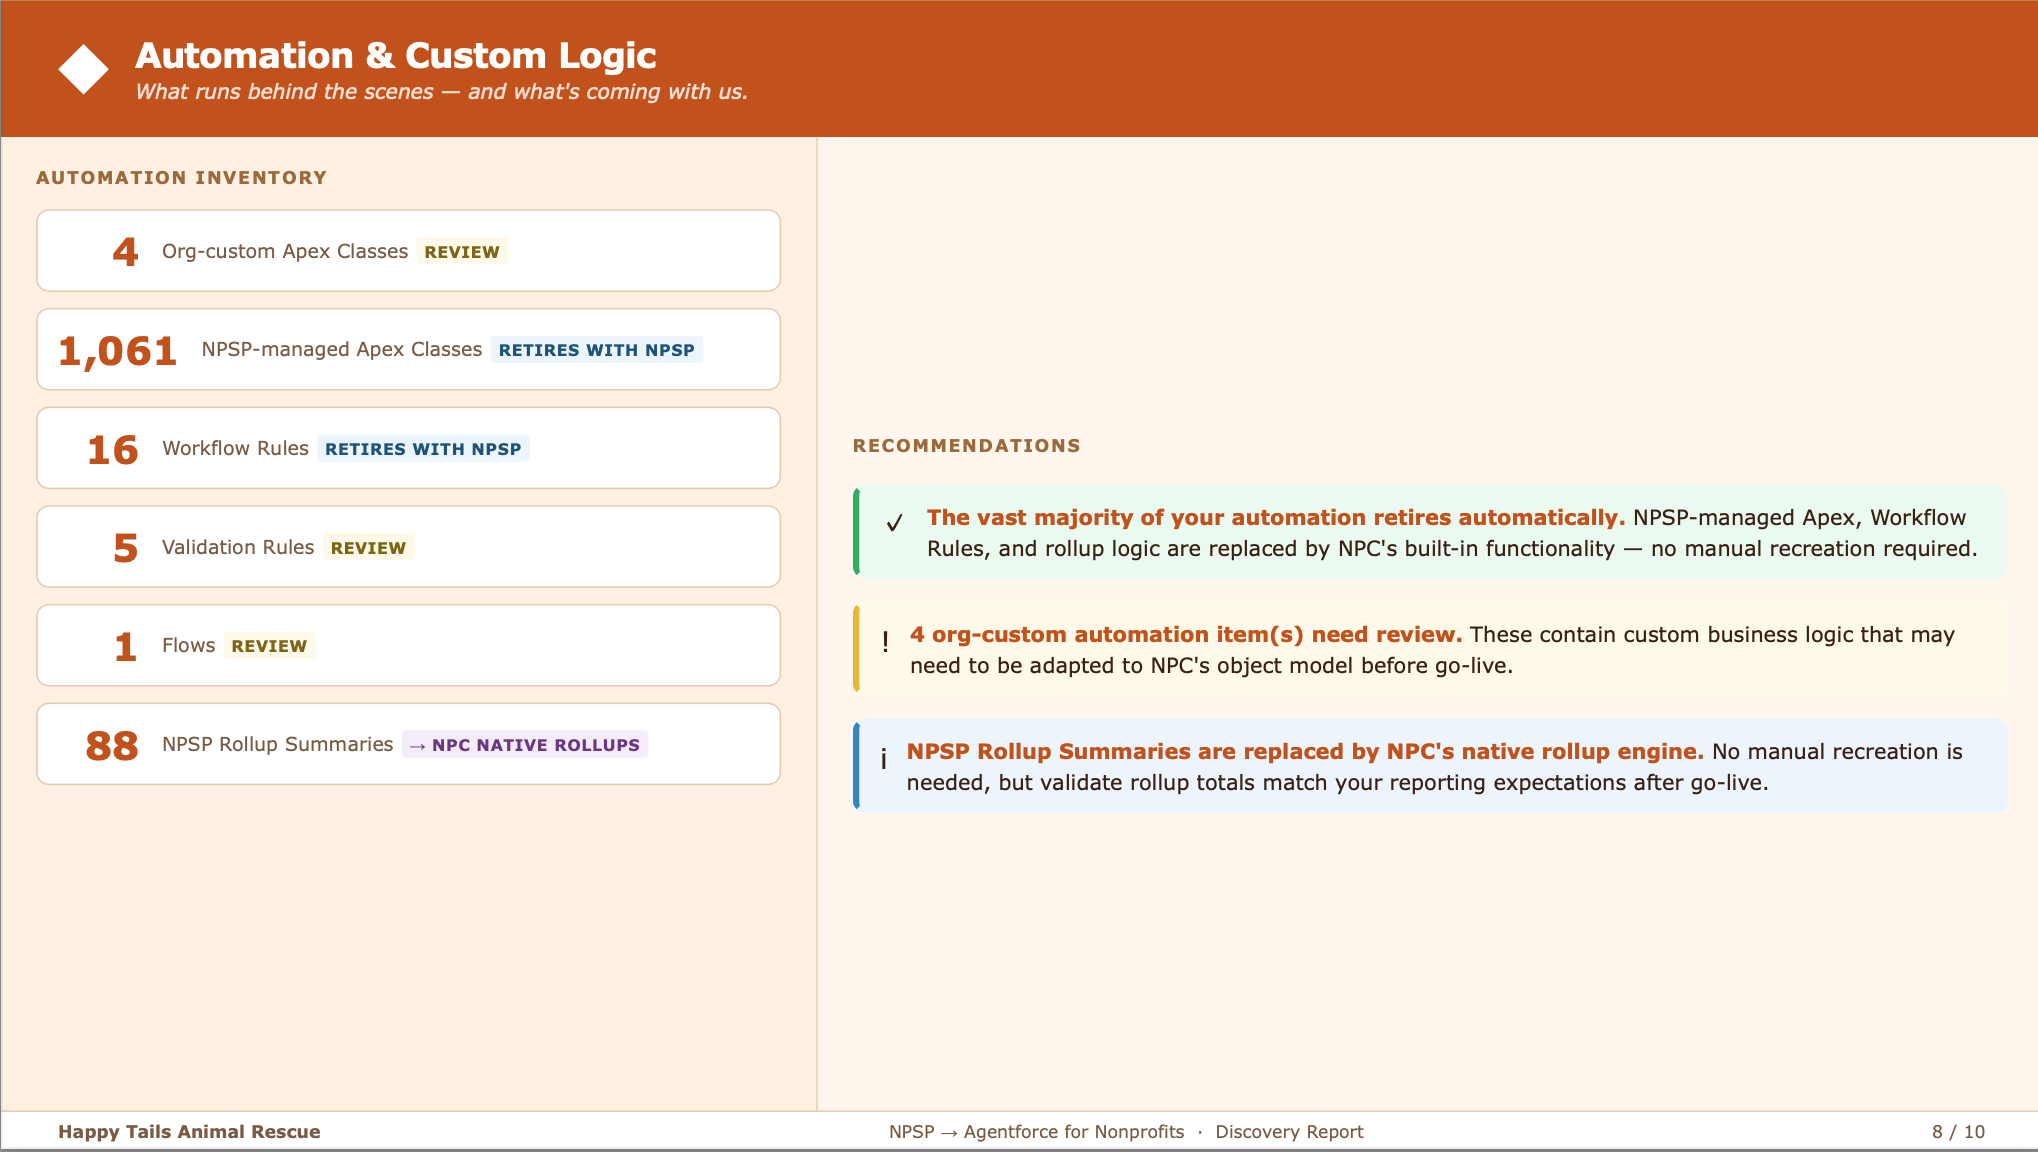This screenshot has height=1152, width=2038.
Task: Click the RECOMMENDATIONS section heading
Action: (x=966, y=446)
